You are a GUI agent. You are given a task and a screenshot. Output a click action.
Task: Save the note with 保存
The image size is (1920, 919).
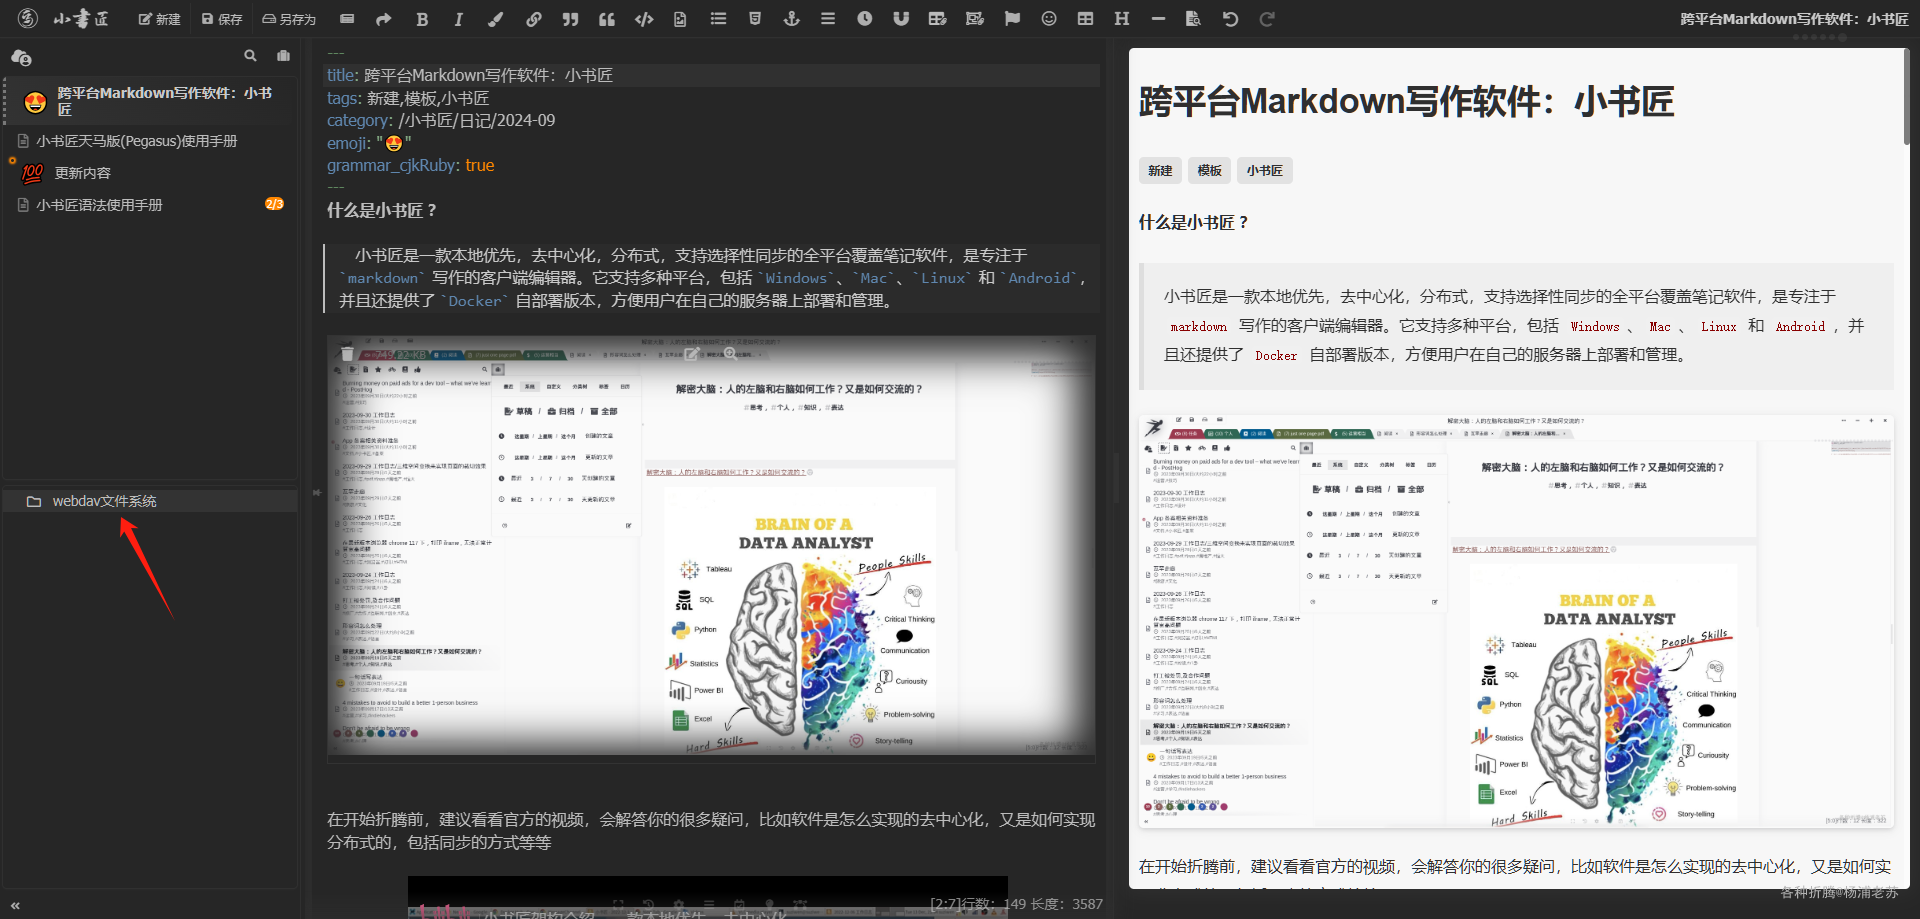(222, 19)
